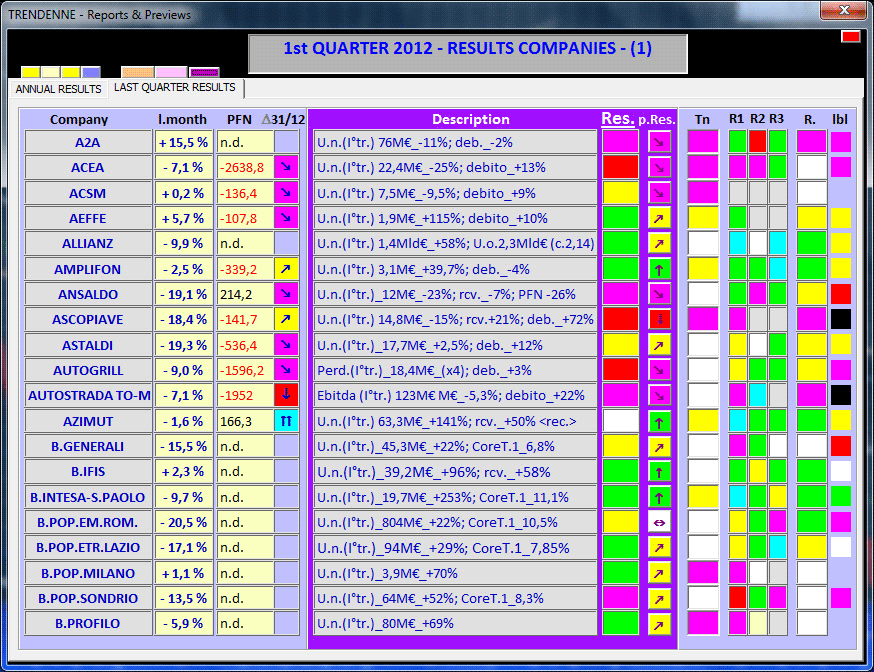Screen dimensions: 874x672
Task: Click the l.month column header
Action: coord(182,119)
